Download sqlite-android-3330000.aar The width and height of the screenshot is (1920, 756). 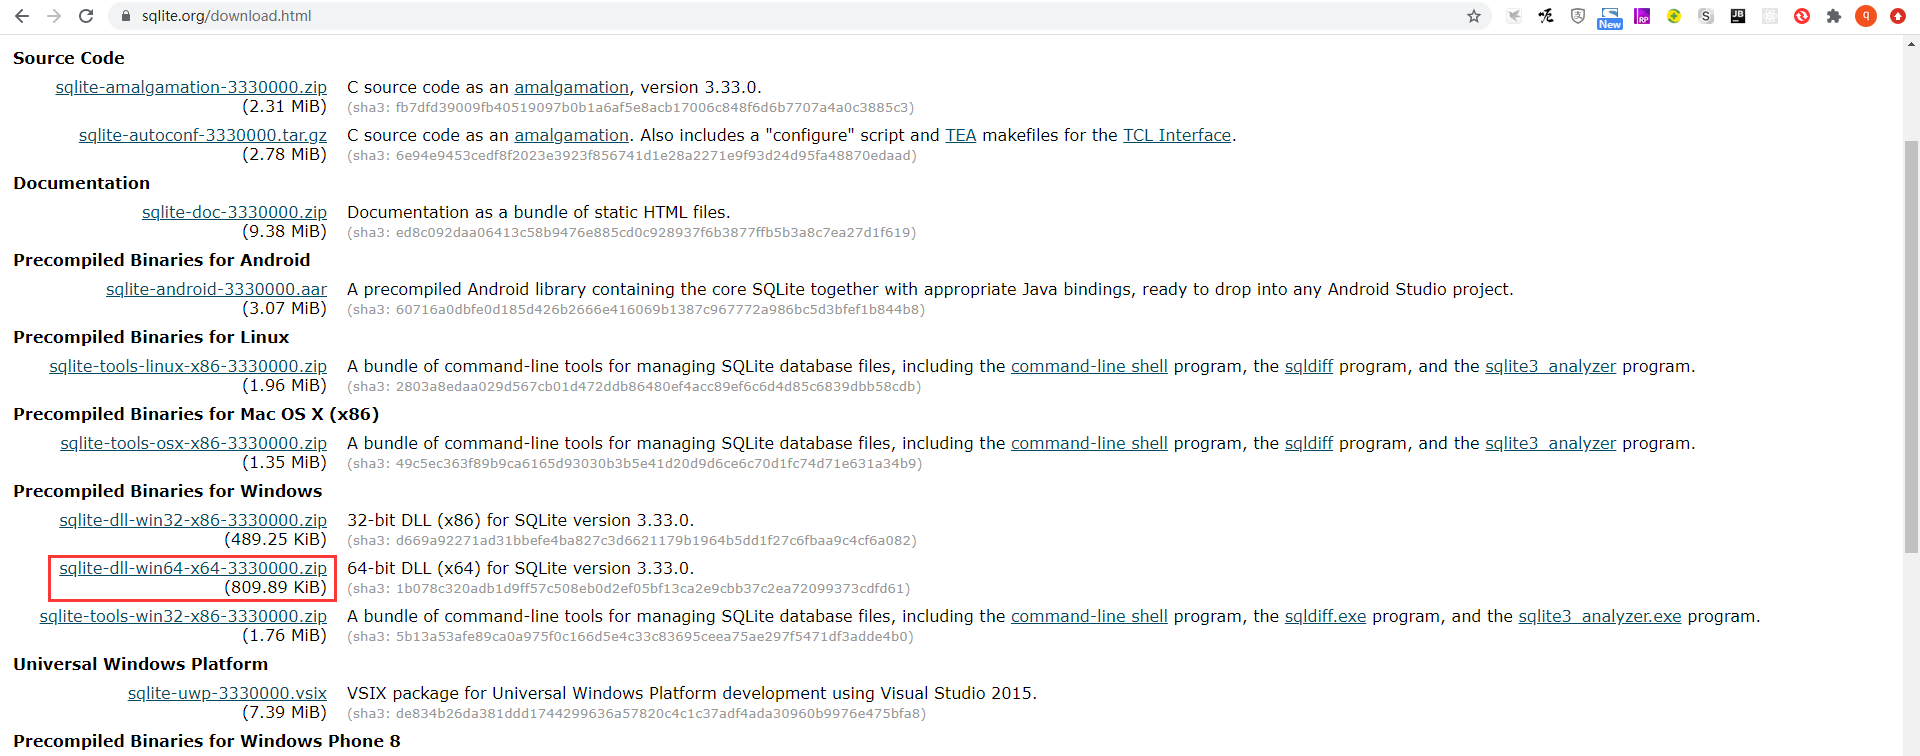[216, 289]
